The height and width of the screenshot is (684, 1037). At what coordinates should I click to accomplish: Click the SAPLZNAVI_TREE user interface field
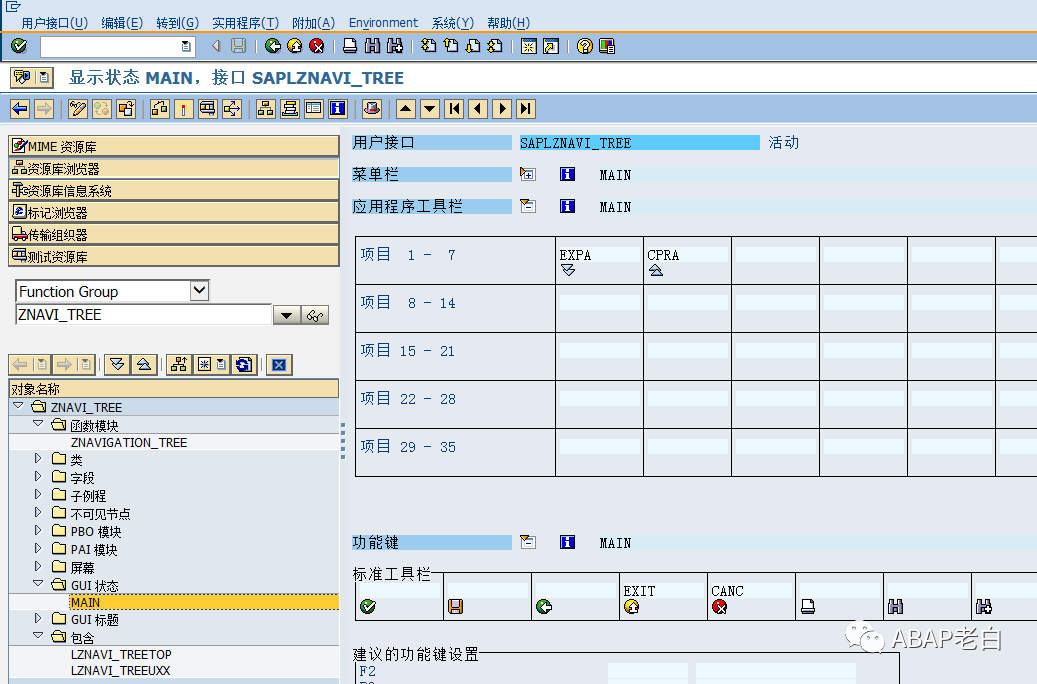tap(640, 143)
